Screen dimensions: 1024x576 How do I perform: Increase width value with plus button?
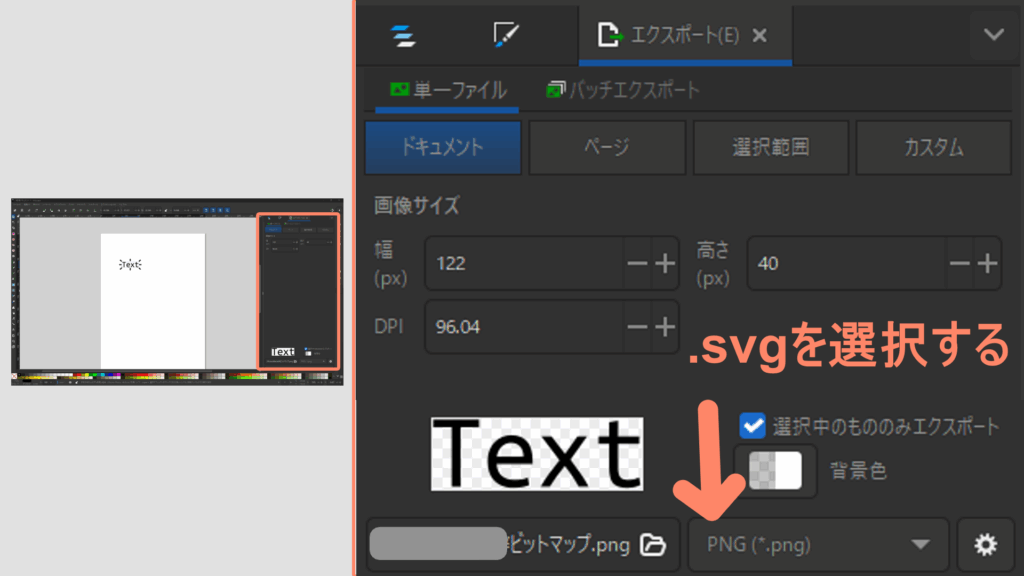click(665, 264)
